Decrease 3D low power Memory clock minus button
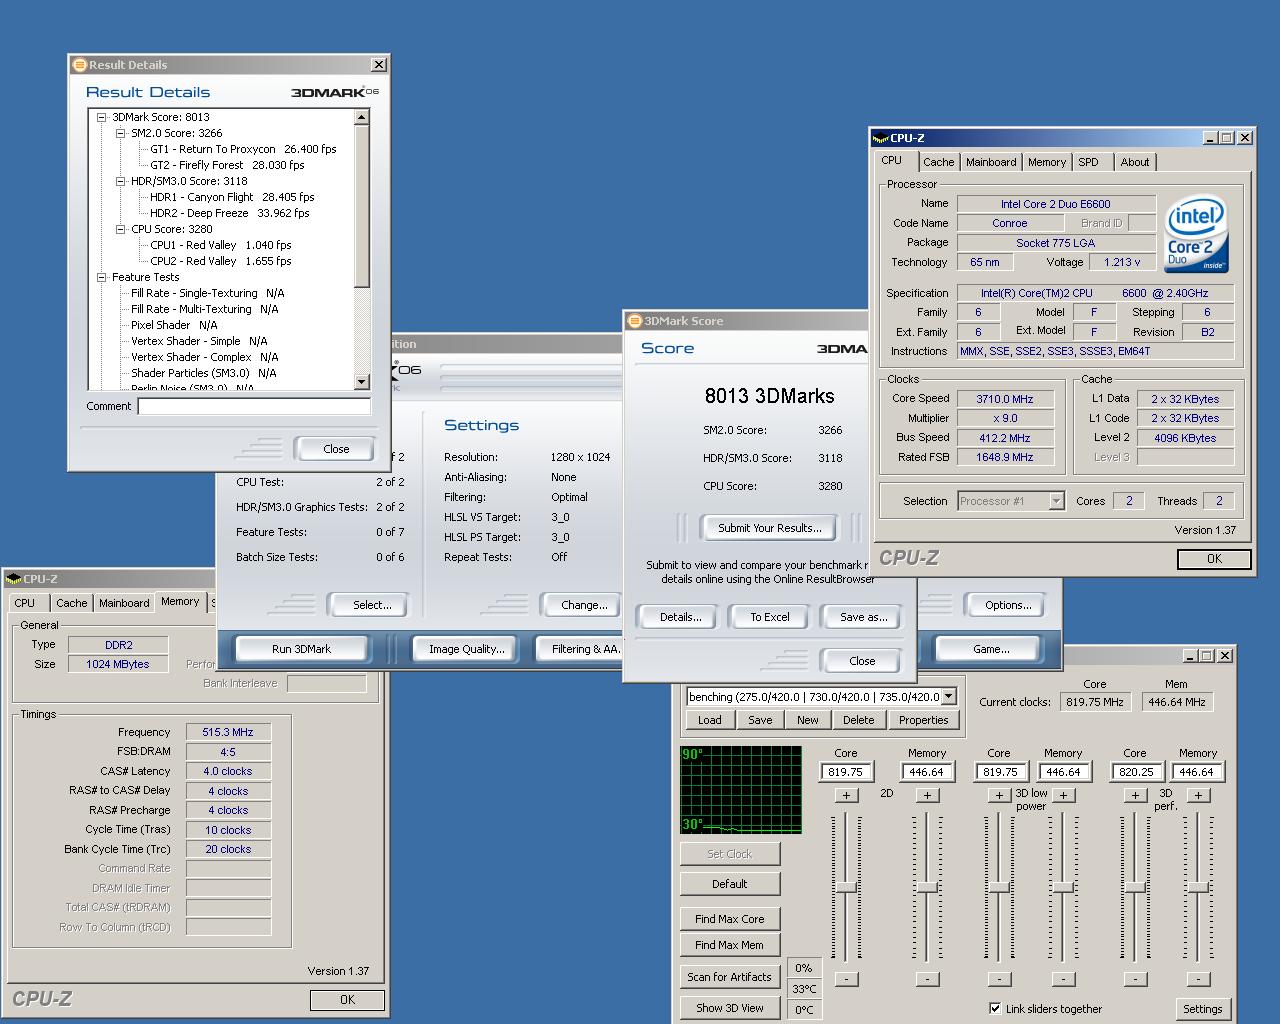Screen dimensions: 1280x1024 tap(1063, 979)
